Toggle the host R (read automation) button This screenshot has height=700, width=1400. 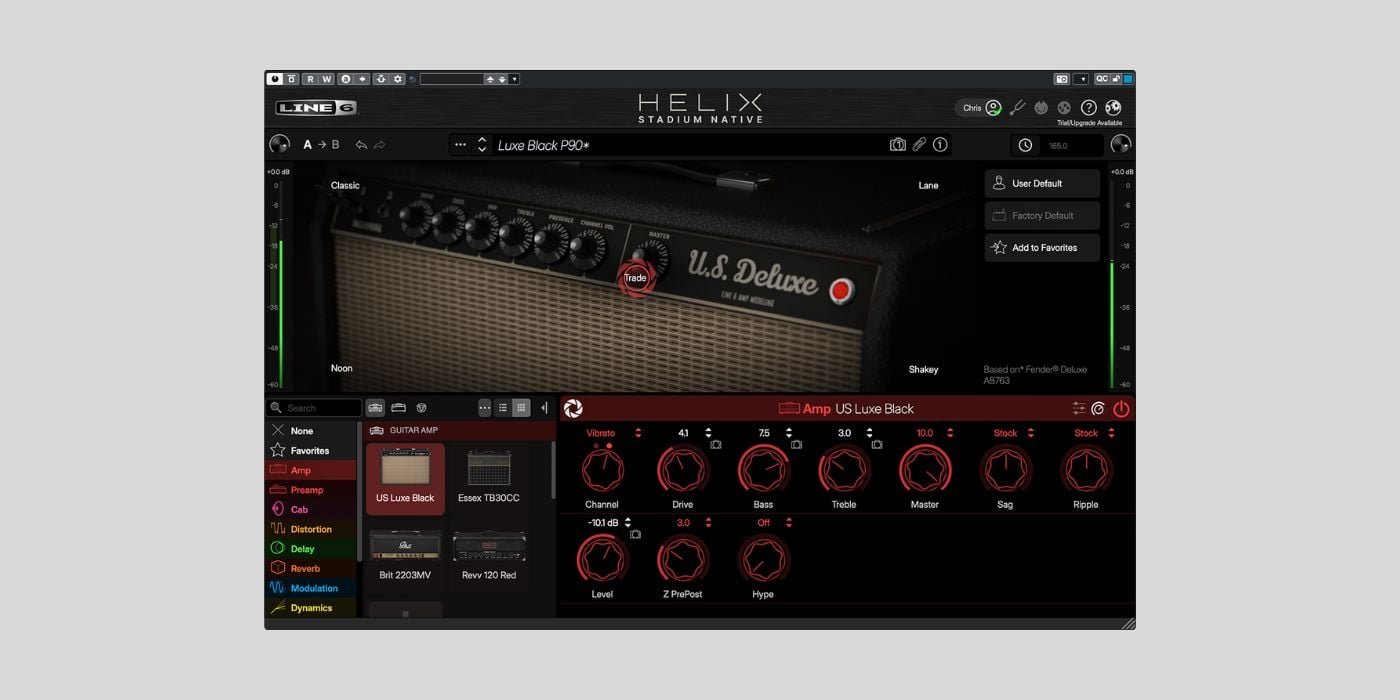[310, 79]
